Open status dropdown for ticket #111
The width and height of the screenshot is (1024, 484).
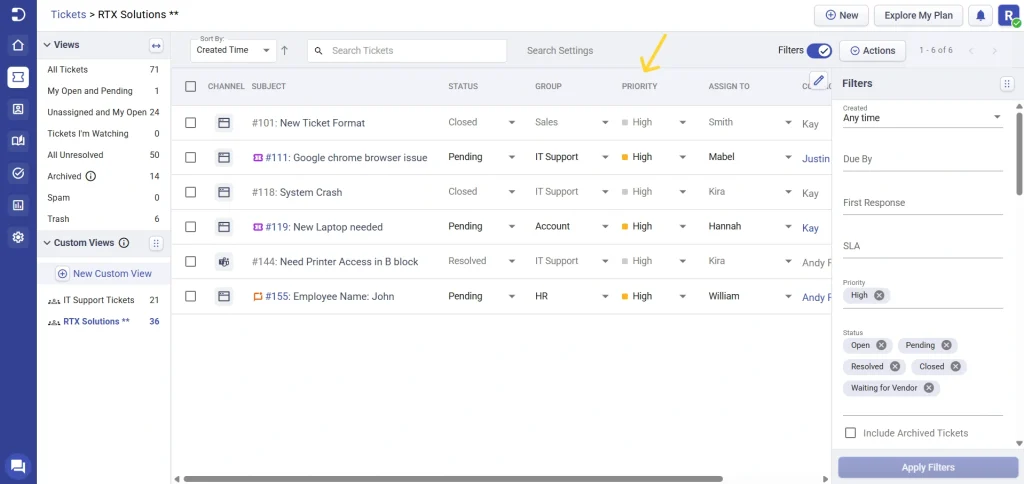pyautogui.click(x=512, y=157)
